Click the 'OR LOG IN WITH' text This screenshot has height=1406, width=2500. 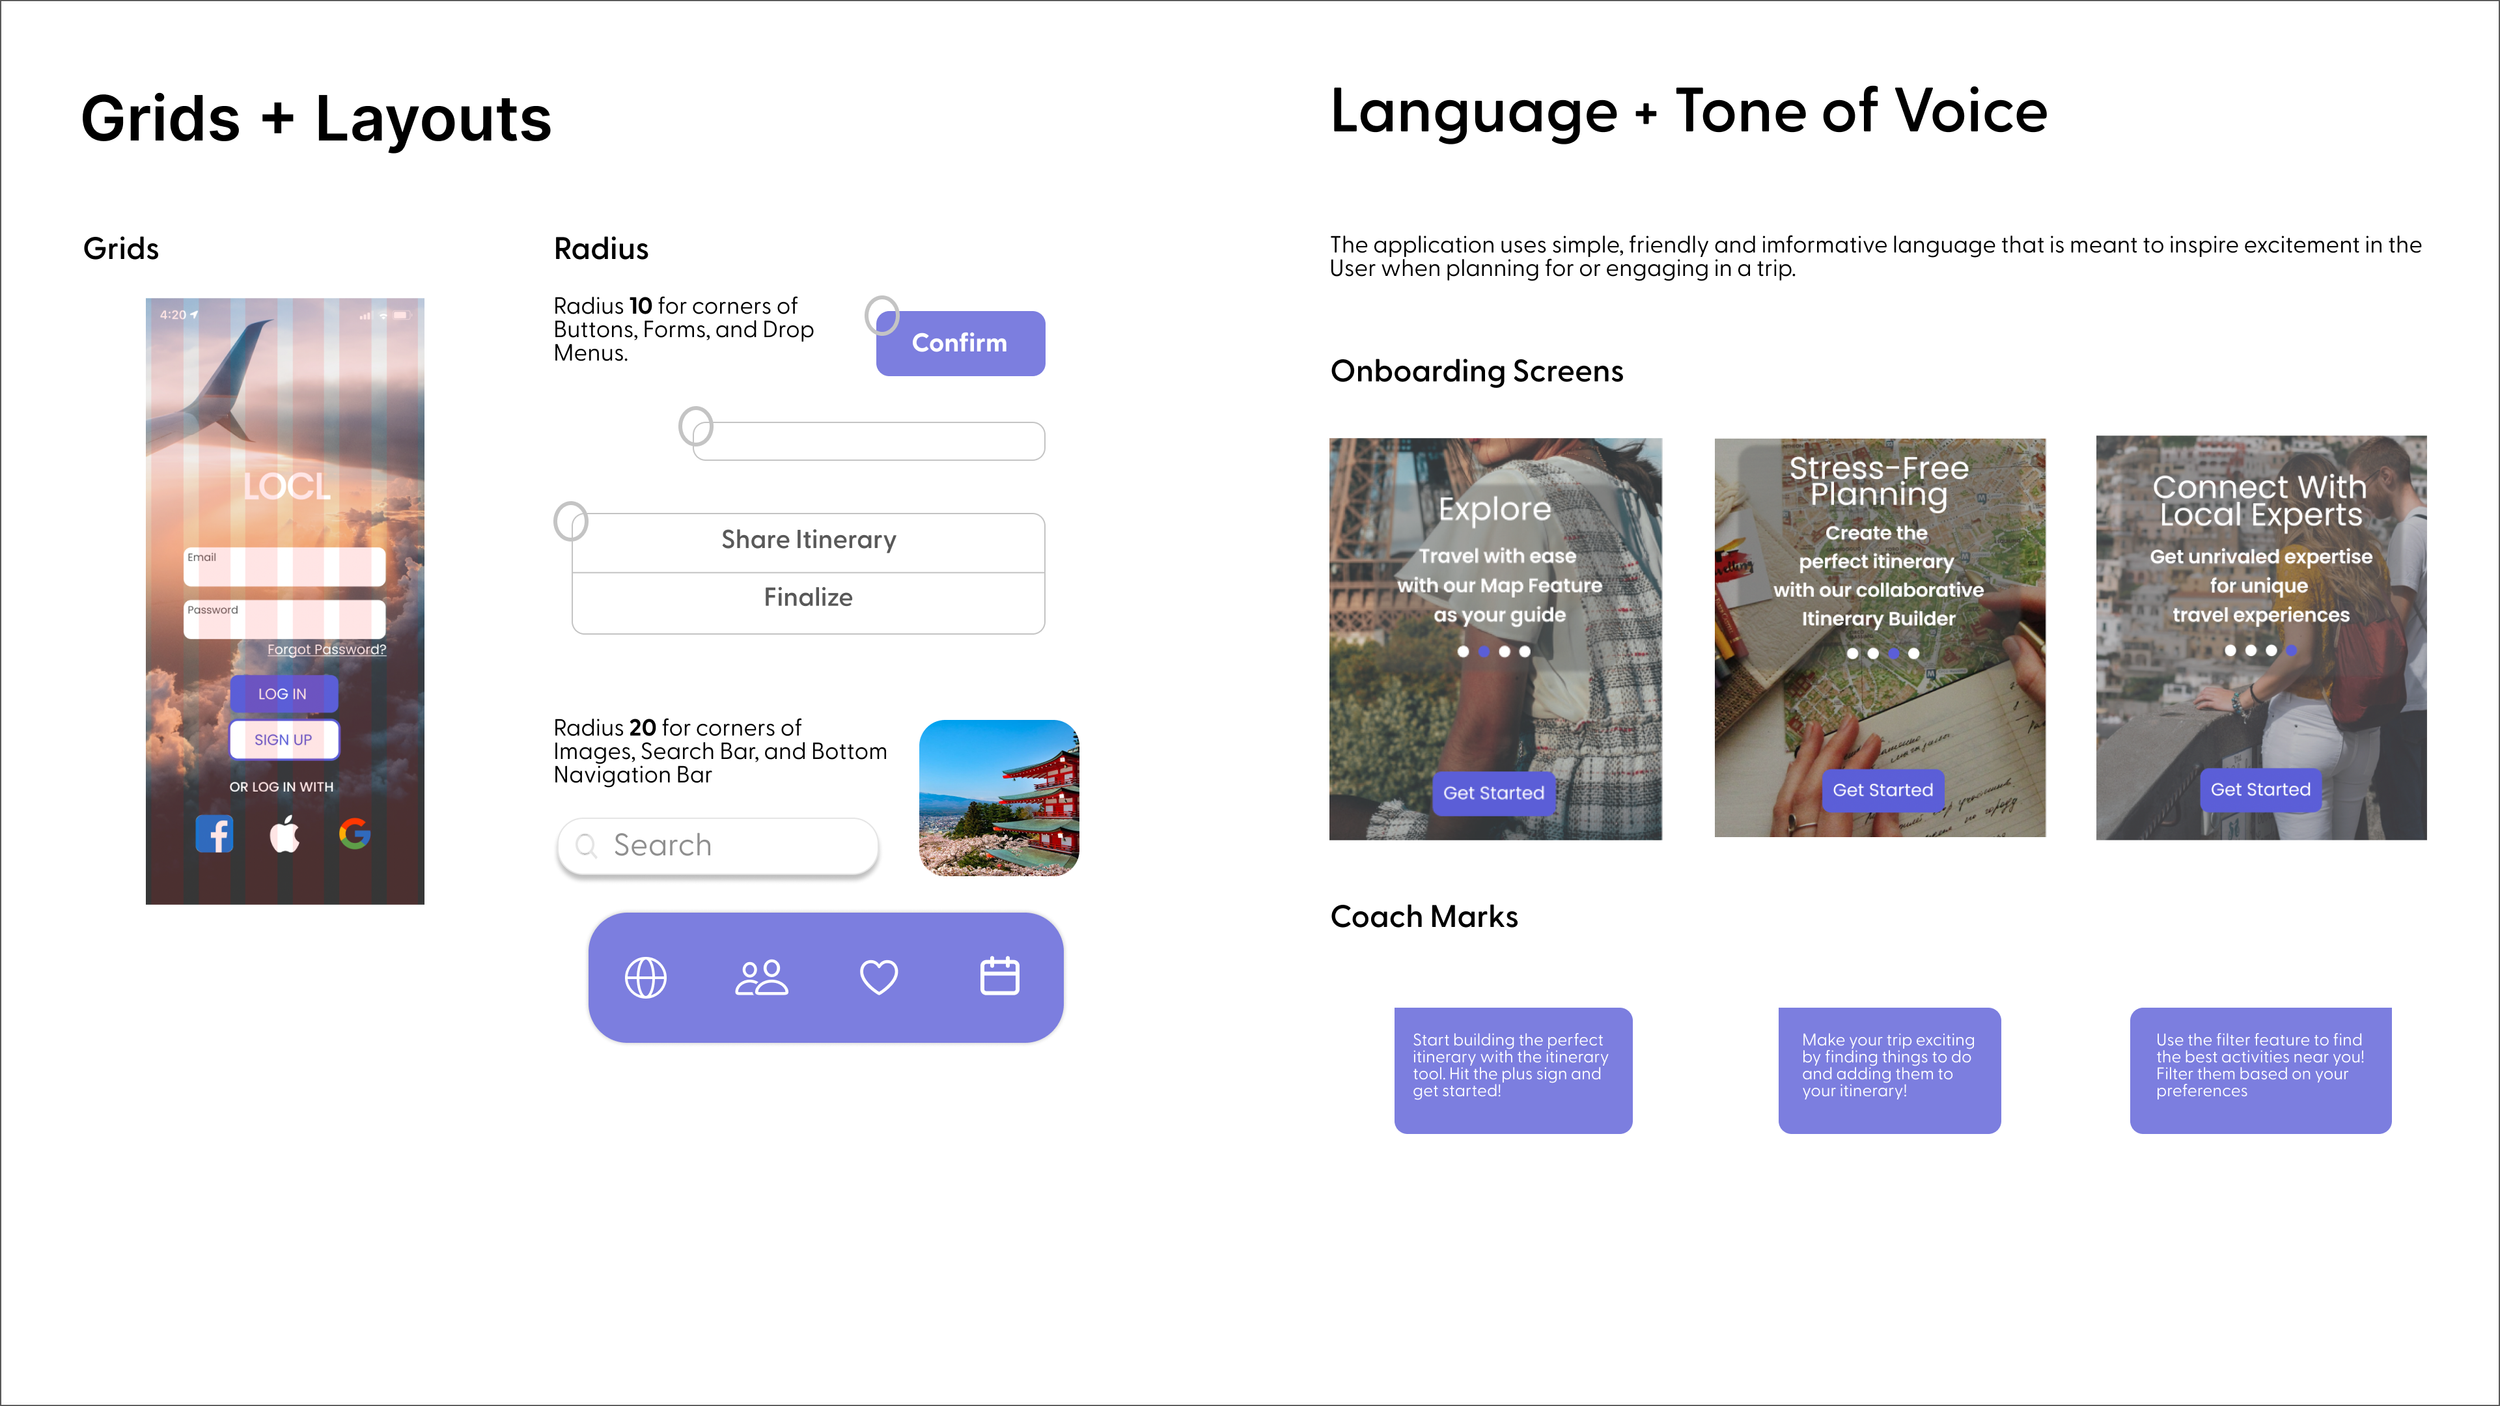[282, 787]
